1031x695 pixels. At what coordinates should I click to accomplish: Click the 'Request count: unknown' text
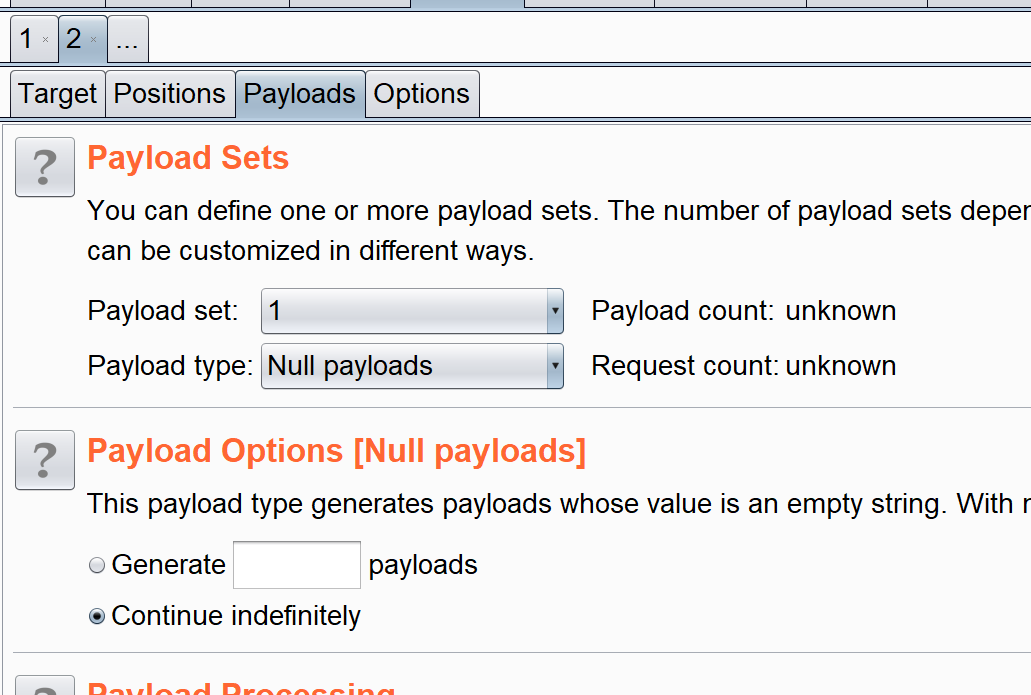[x=743, y=366]
